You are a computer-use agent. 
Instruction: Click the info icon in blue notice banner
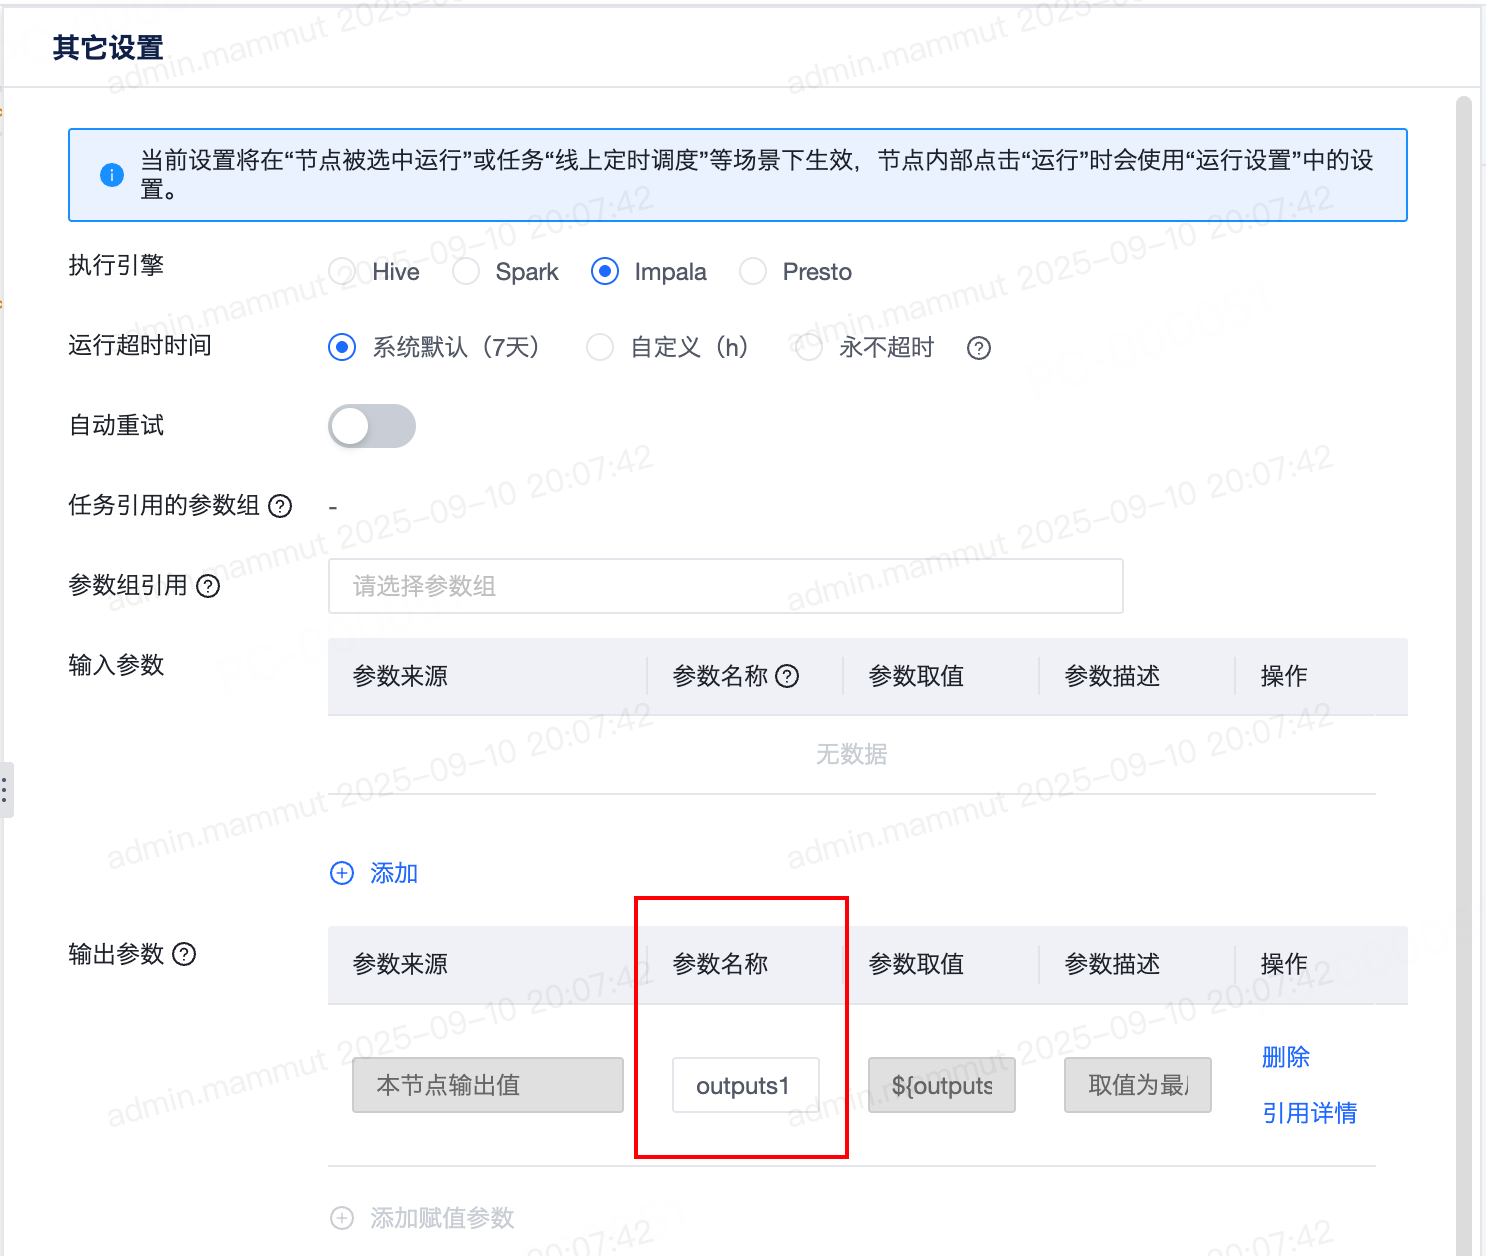[112, 175]
